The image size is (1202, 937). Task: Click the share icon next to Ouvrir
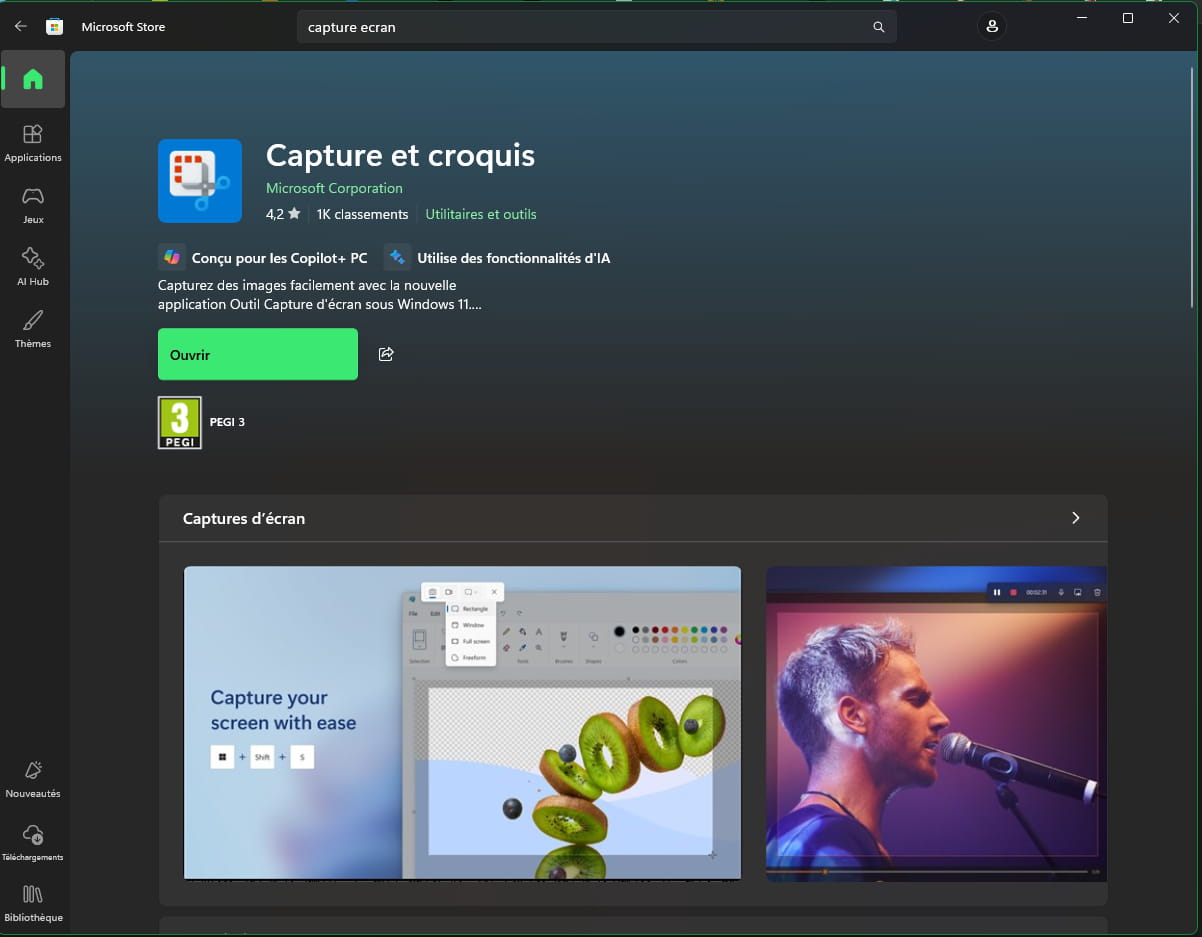pos(386,354)
